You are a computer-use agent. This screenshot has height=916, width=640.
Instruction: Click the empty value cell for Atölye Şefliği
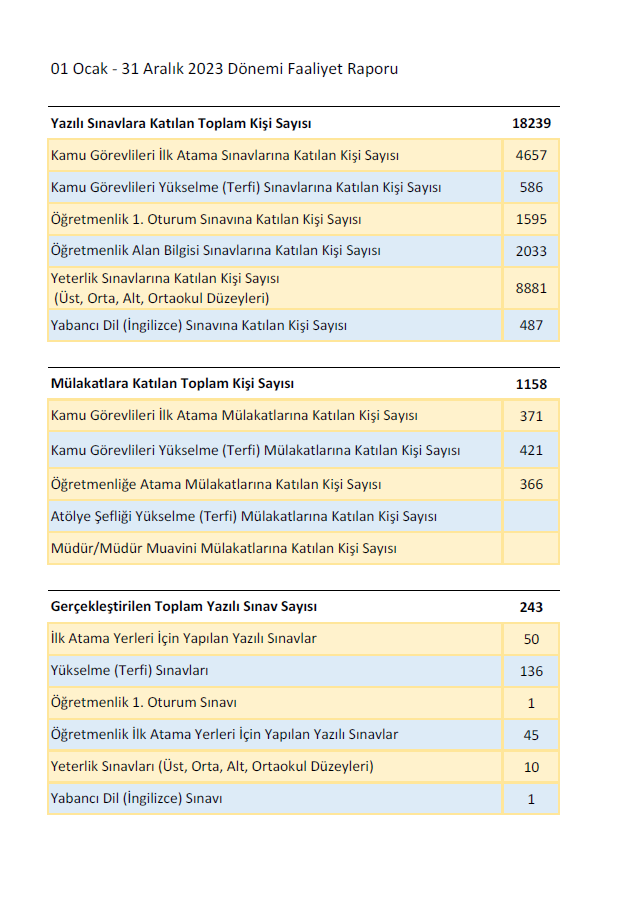click(x=531, y=516)
